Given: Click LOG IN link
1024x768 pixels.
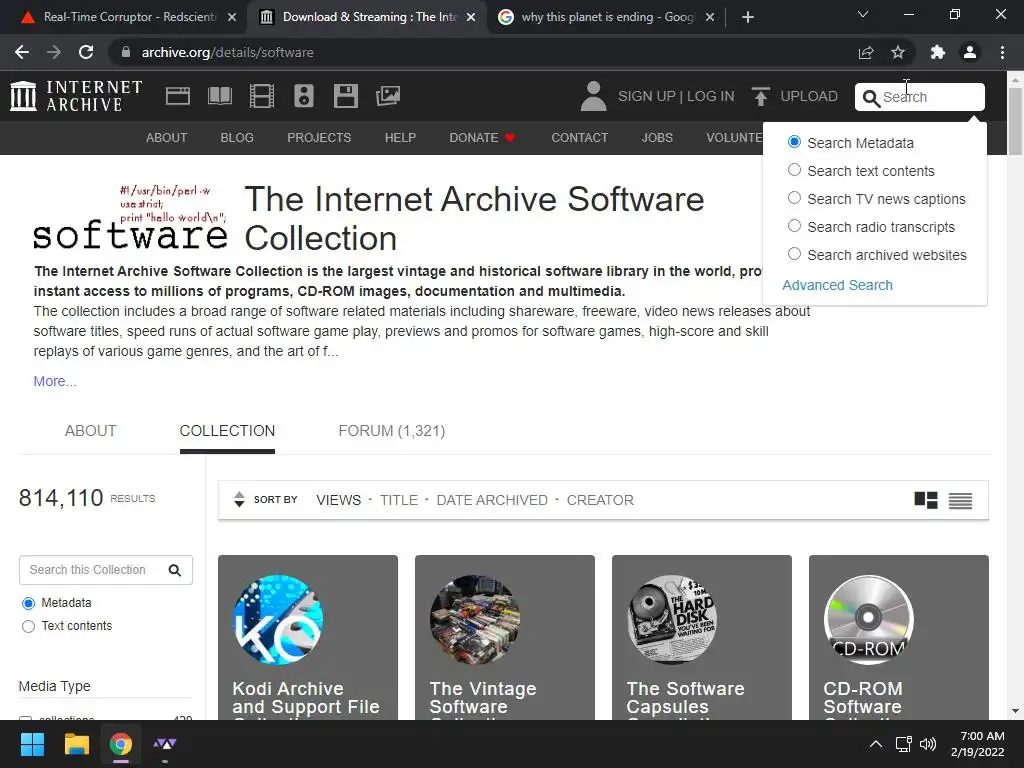Looking at the screenshot, I should [x=711, y=97].
